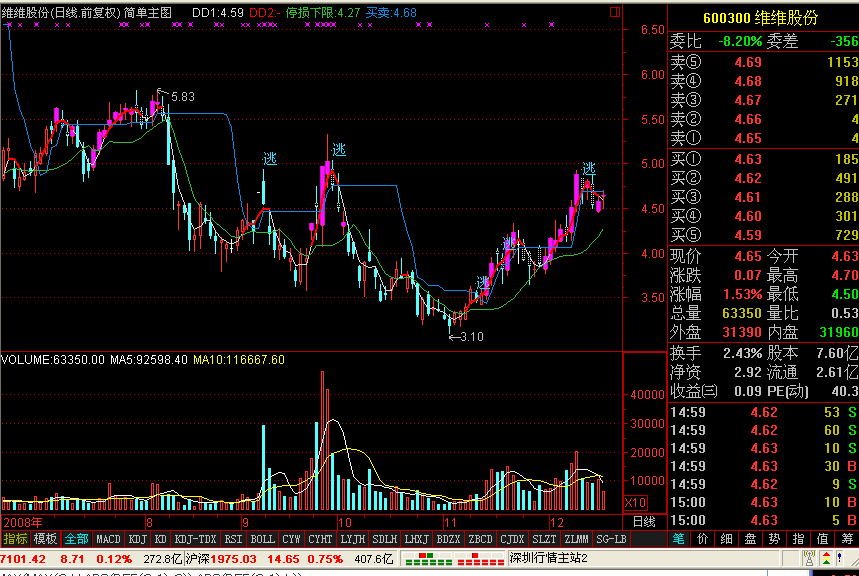Switch indicator to BOLL
This screenshot has height=576, width=859.
262,539
